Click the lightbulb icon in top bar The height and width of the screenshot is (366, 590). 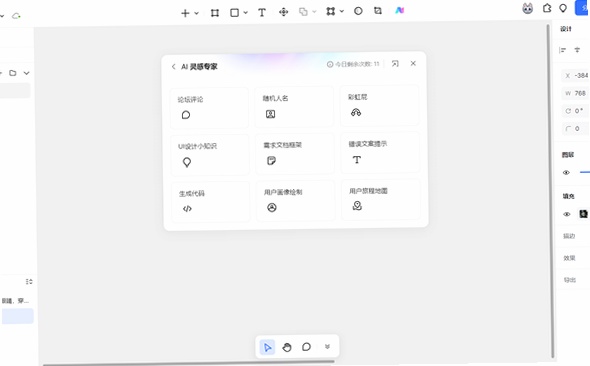[563, 8]
